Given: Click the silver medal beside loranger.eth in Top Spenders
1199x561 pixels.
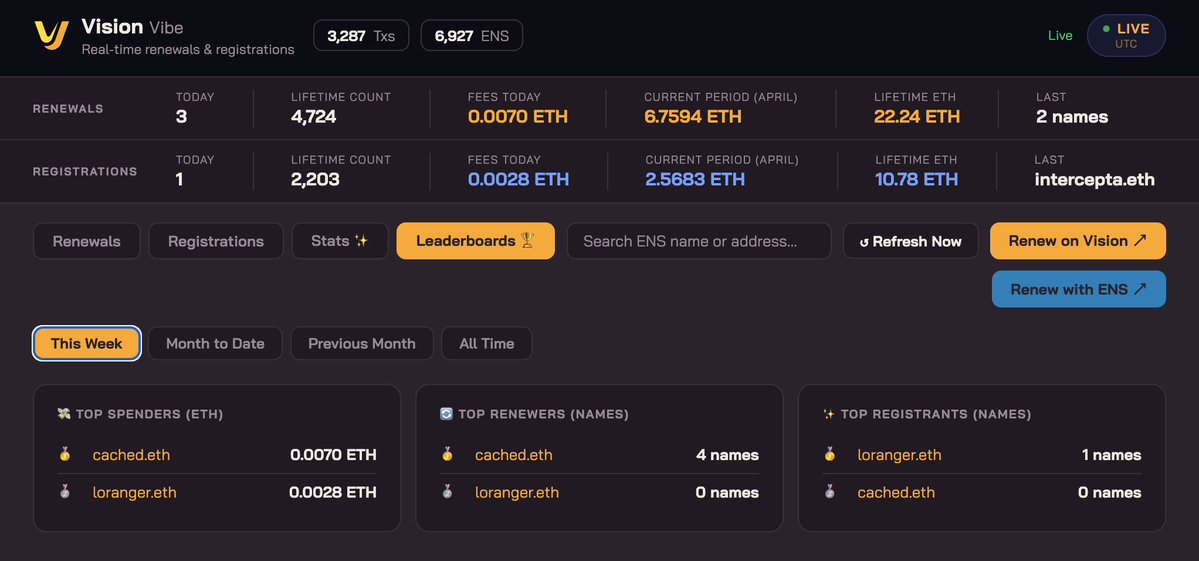Looking at the screenshot, I should [x=65, y=492].
